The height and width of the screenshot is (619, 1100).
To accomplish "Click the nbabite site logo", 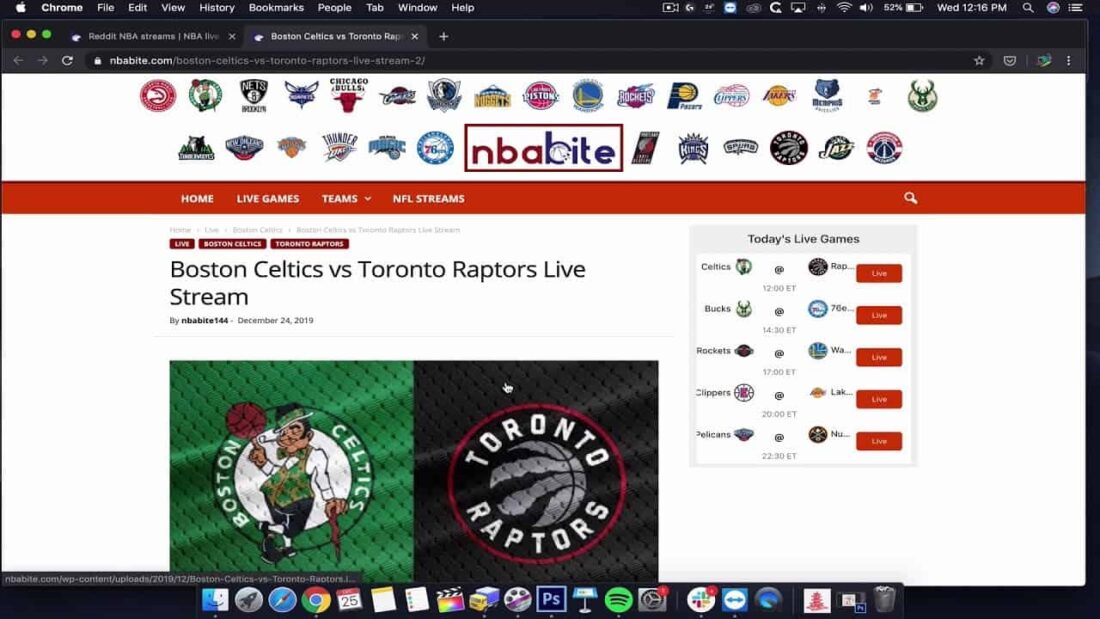I will click(544, 148).
